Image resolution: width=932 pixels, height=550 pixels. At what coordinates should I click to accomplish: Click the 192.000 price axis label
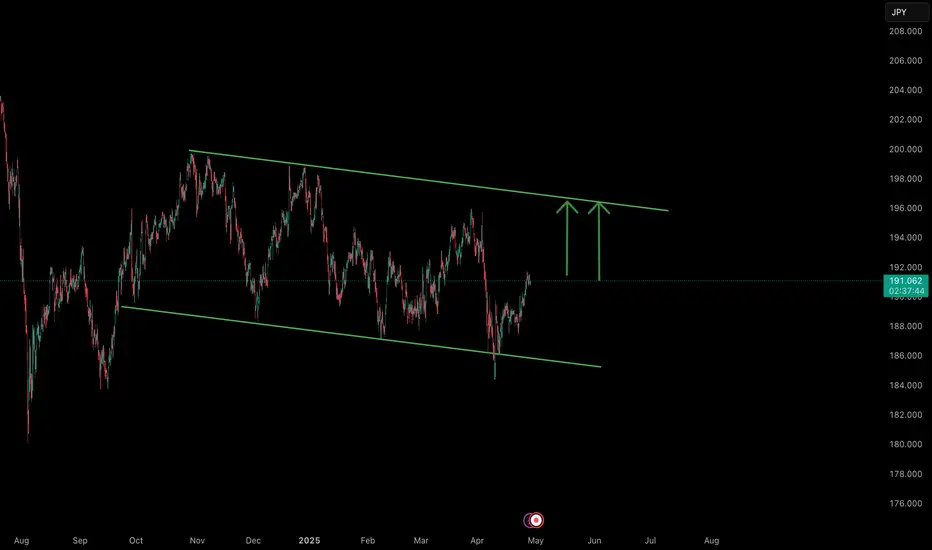pos(905,267)
